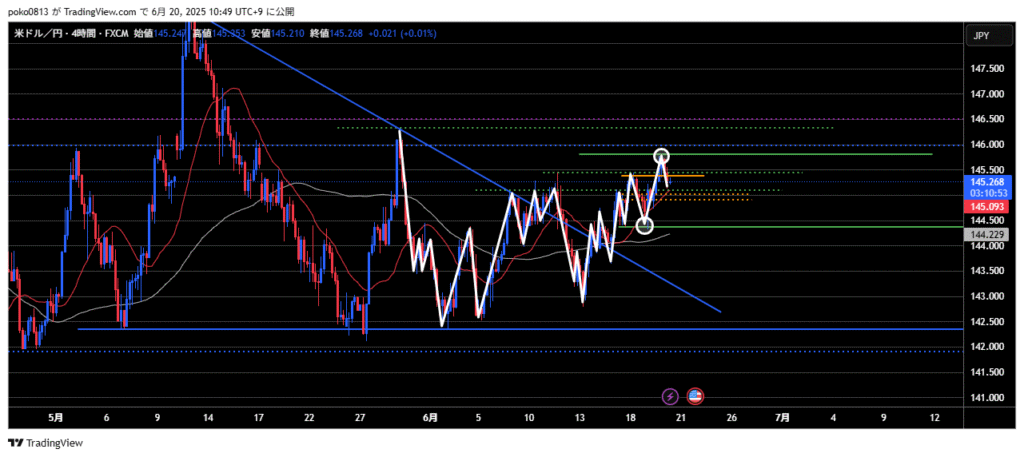Image resolution: width=1024 pixels, height=457 pixels.
Task: Select the lower white circle marker on chart
Action: coord(645,225)
